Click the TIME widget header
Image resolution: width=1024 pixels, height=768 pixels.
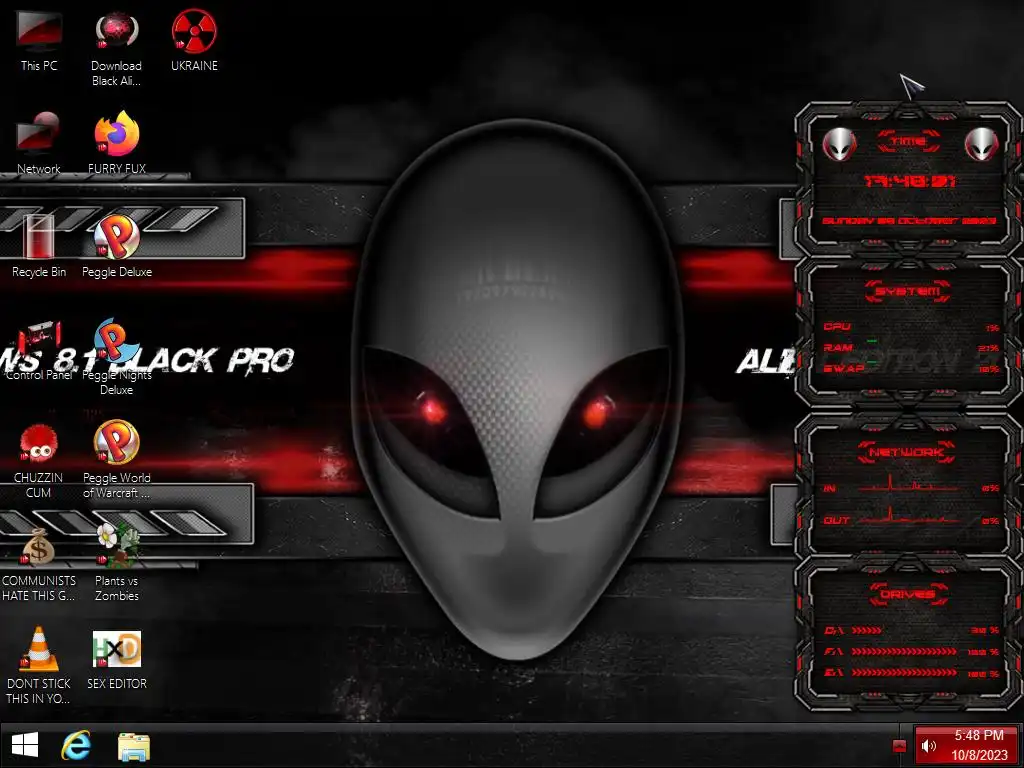(x=908, y=141)
